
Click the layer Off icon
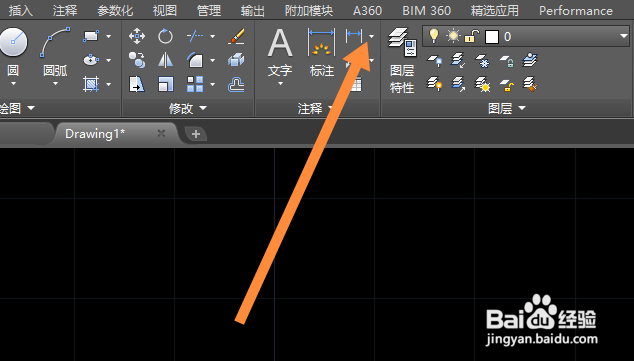pyautogui.click(x=435, y=61)
